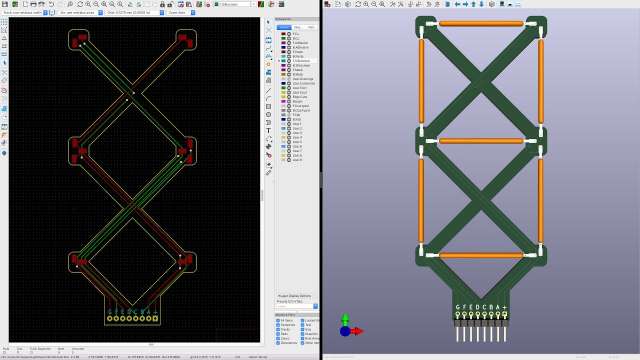Image resolution: width=640 pixels, height=360 pixels.
Task: Toggle Dimensions selection filter checkbox
Action: point(278,343)
